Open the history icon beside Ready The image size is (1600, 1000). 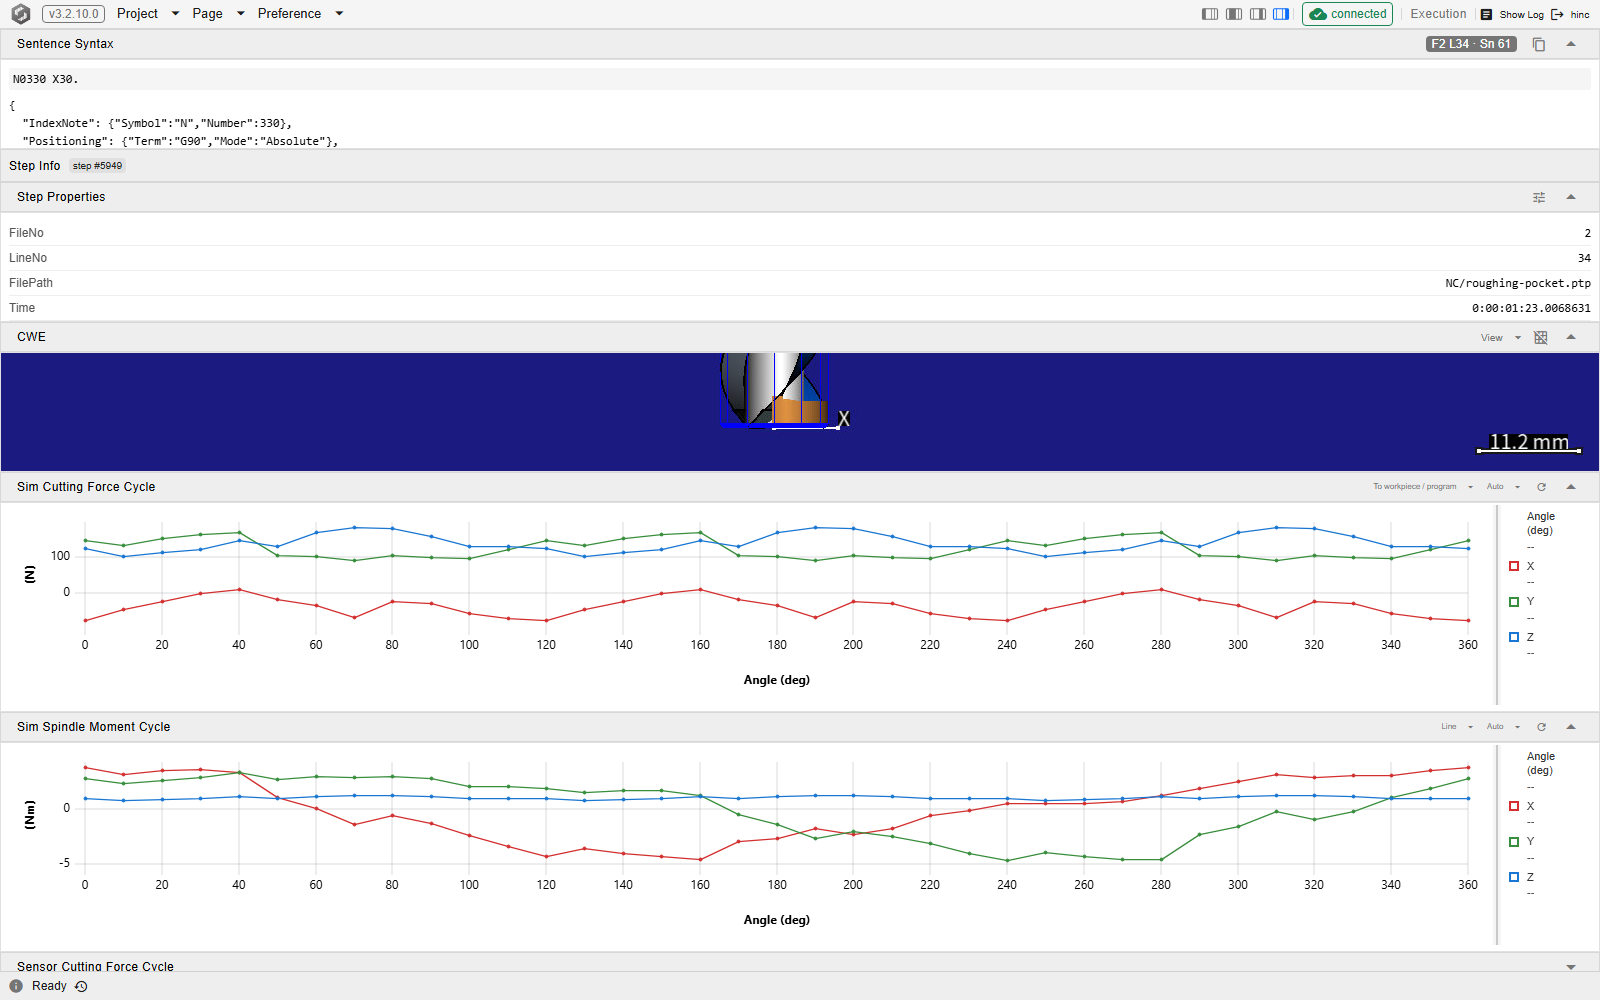[81, 986]
